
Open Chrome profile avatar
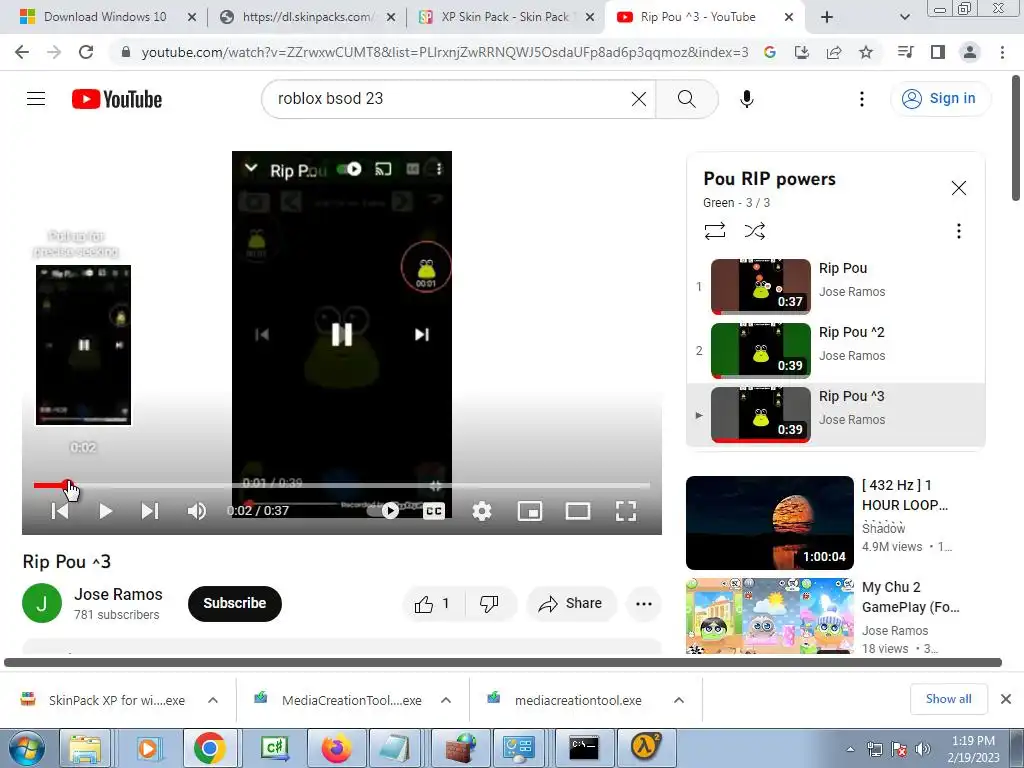pos(970,52)
